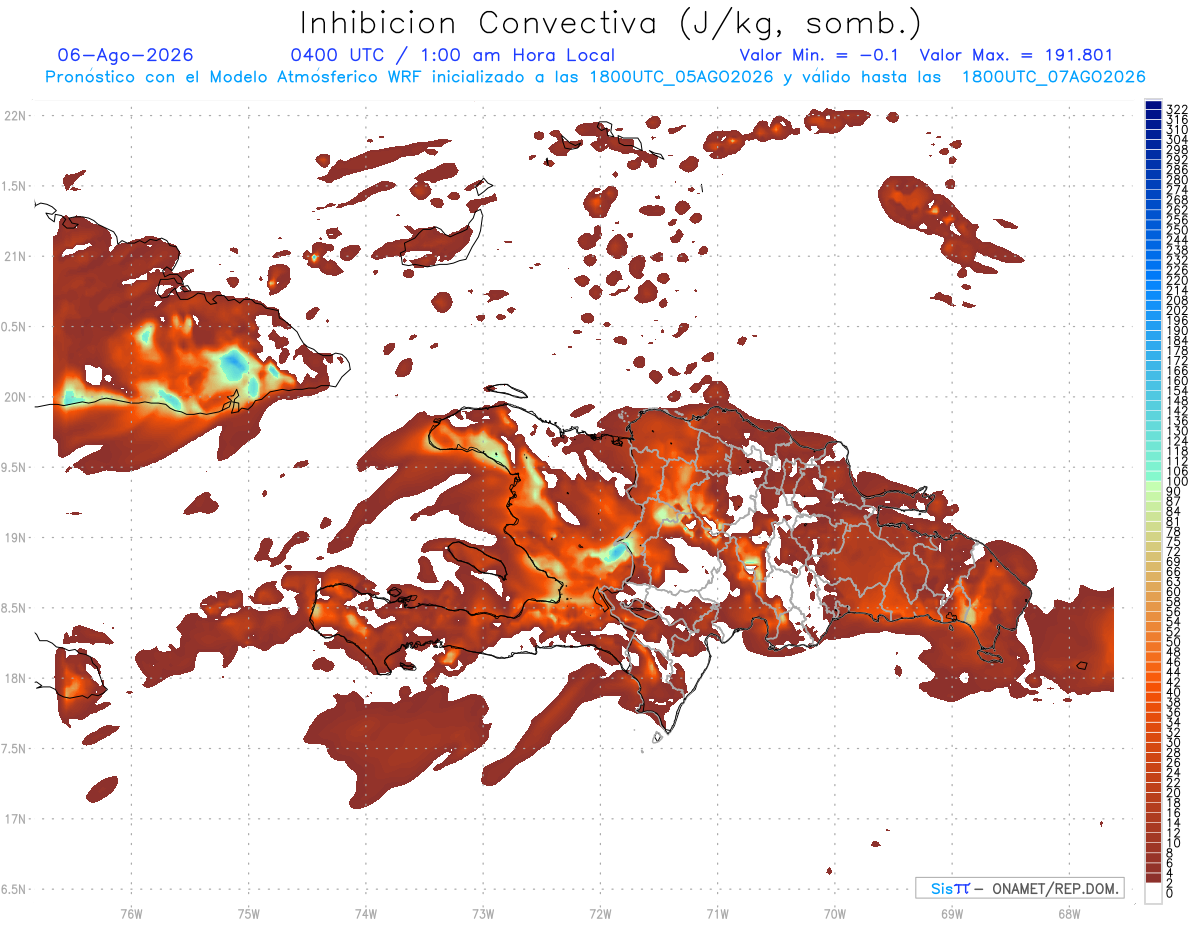Click the '73W' longitude label
The image size is (1200, 927).
[x=483, y=912]
